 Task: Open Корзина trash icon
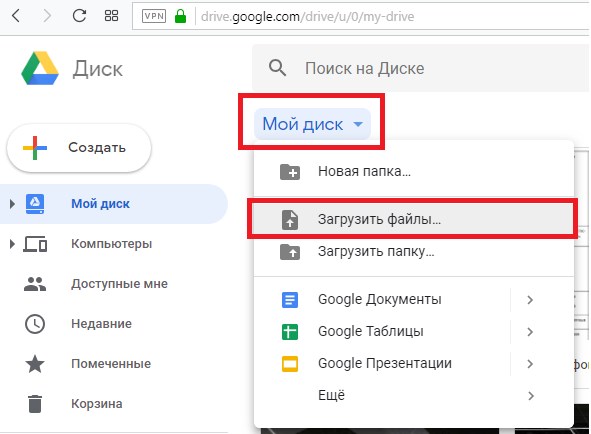(35, 404)
